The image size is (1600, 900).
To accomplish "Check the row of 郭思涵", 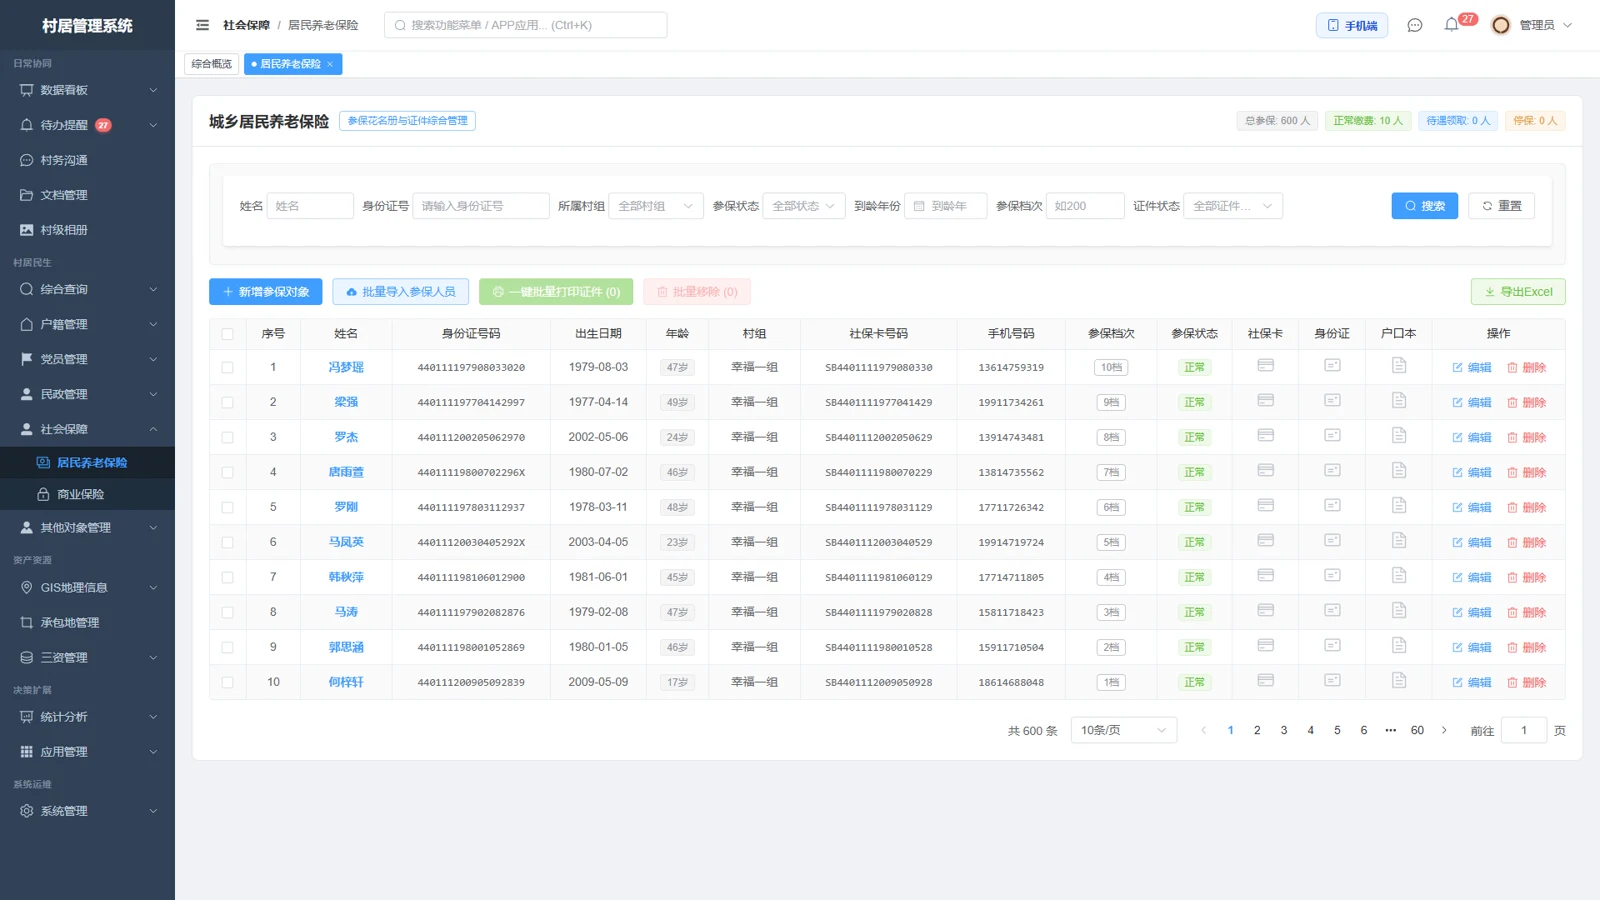I will (x=227, y=647).
